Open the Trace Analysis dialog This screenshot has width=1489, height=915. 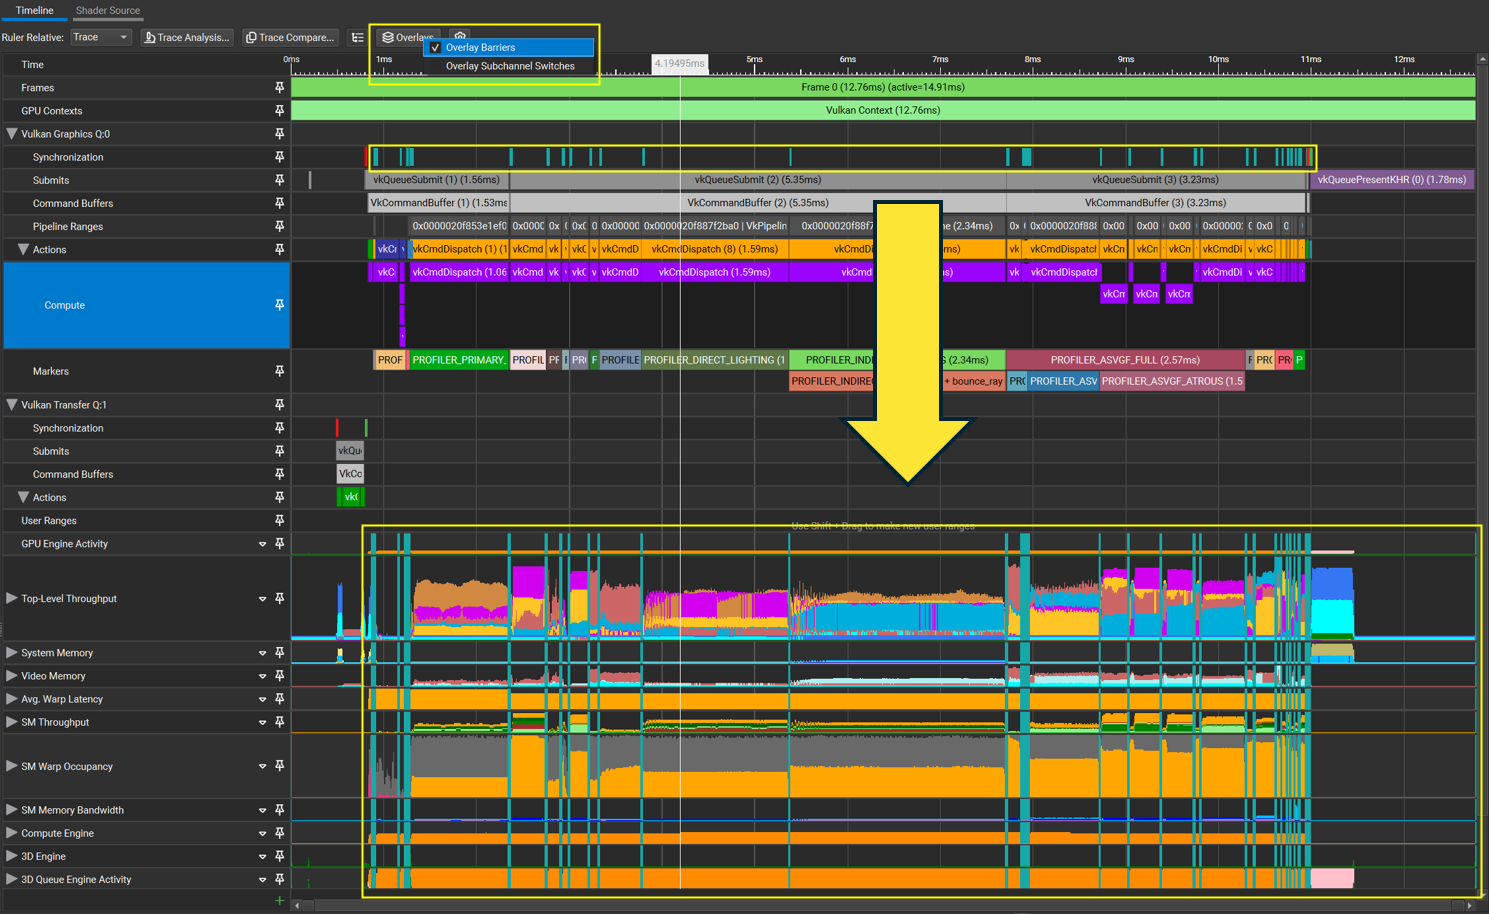tap(187, 38)
